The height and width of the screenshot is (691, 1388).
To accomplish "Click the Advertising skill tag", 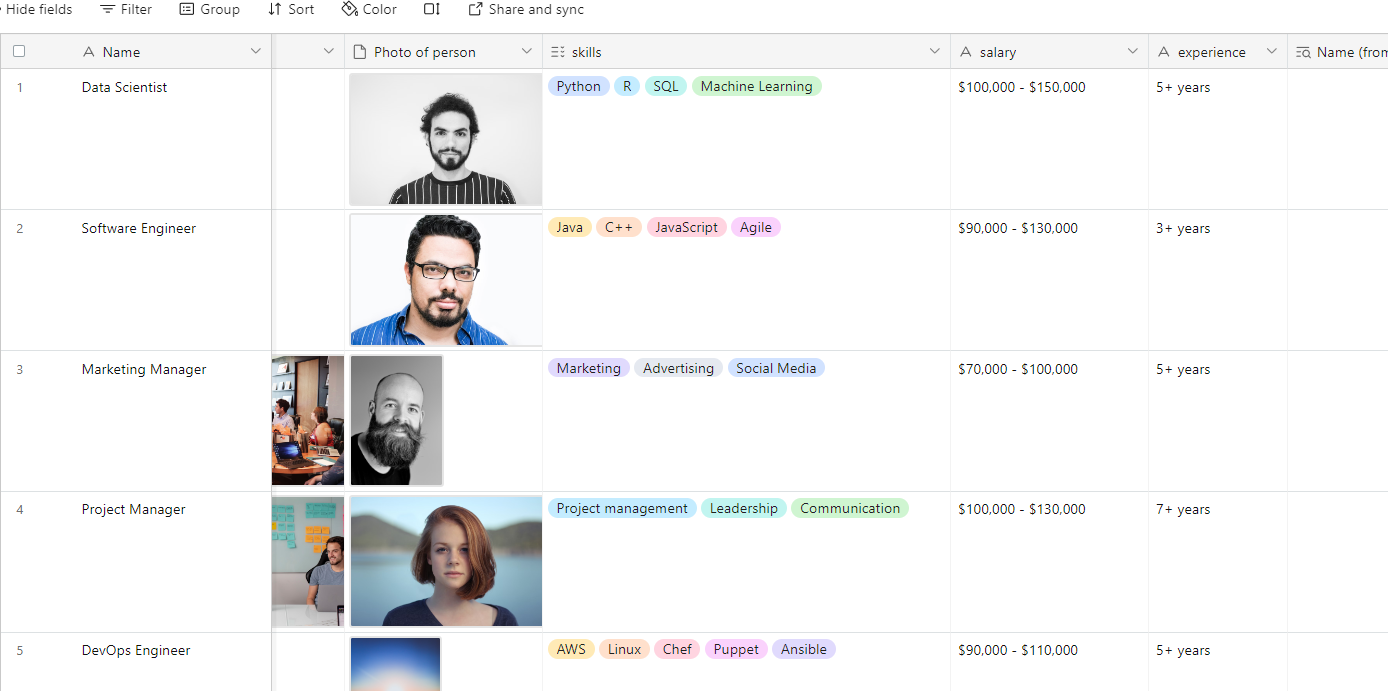I will 678,369.
